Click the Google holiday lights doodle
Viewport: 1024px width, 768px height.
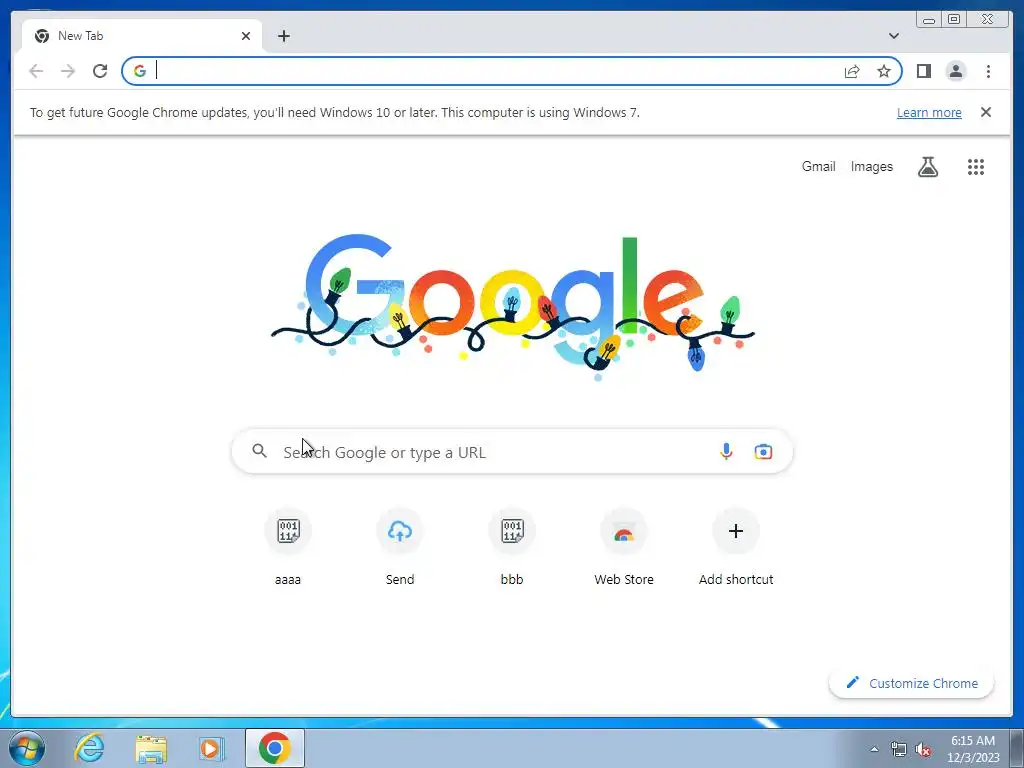513,307
